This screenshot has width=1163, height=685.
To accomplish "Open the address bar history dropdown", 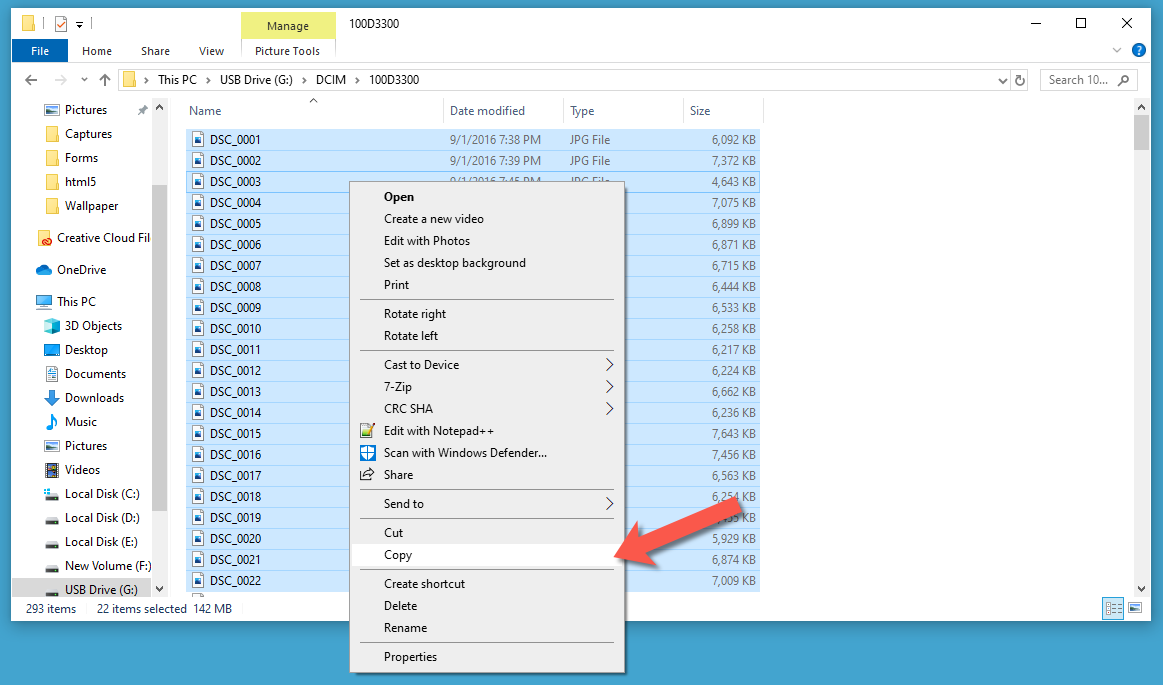I will click(x=1003, y=80).
